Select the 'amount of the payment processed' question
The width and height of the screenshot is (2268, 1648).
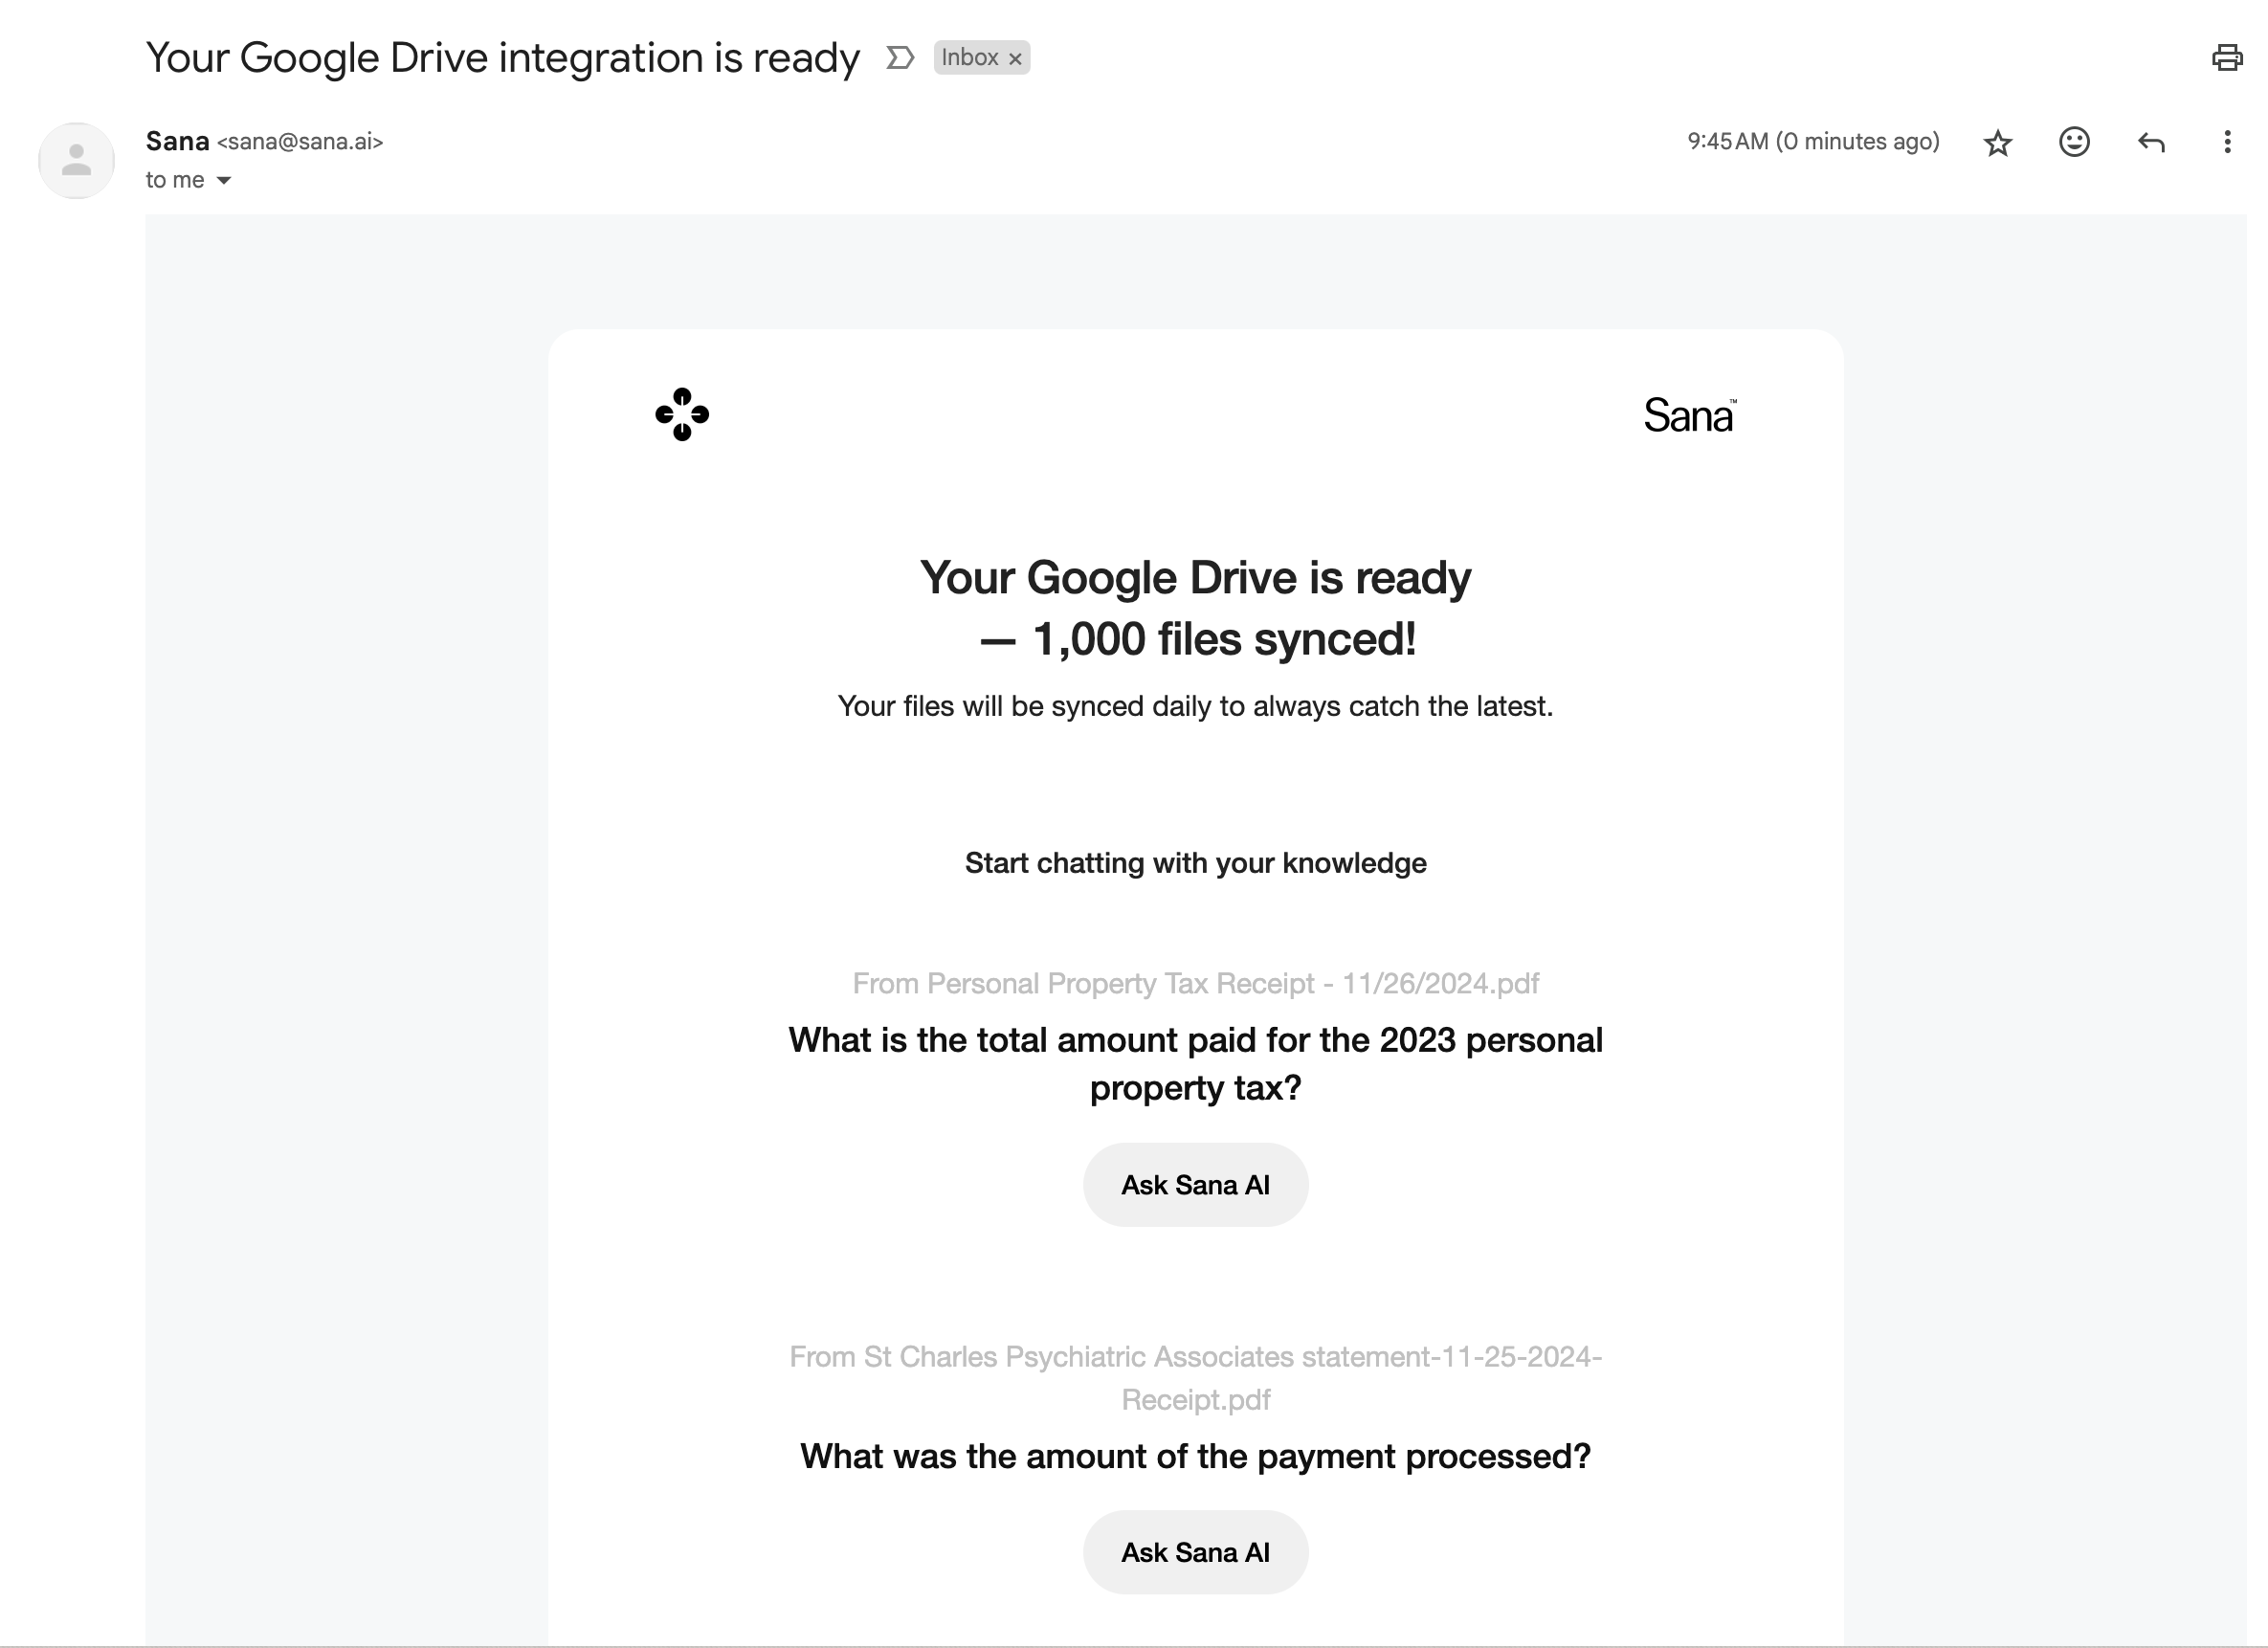[1195, 1456]
